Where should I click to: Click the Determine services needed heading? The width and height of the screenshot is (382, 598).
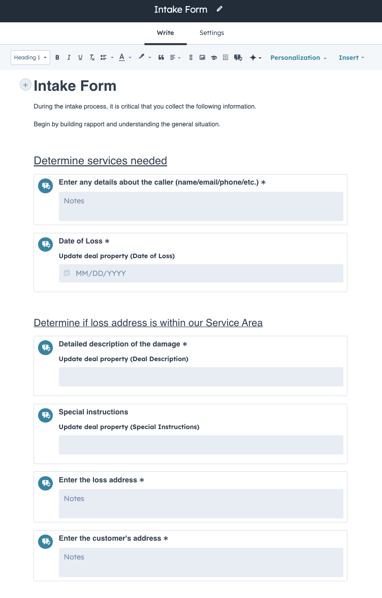[x=100, y=161]
